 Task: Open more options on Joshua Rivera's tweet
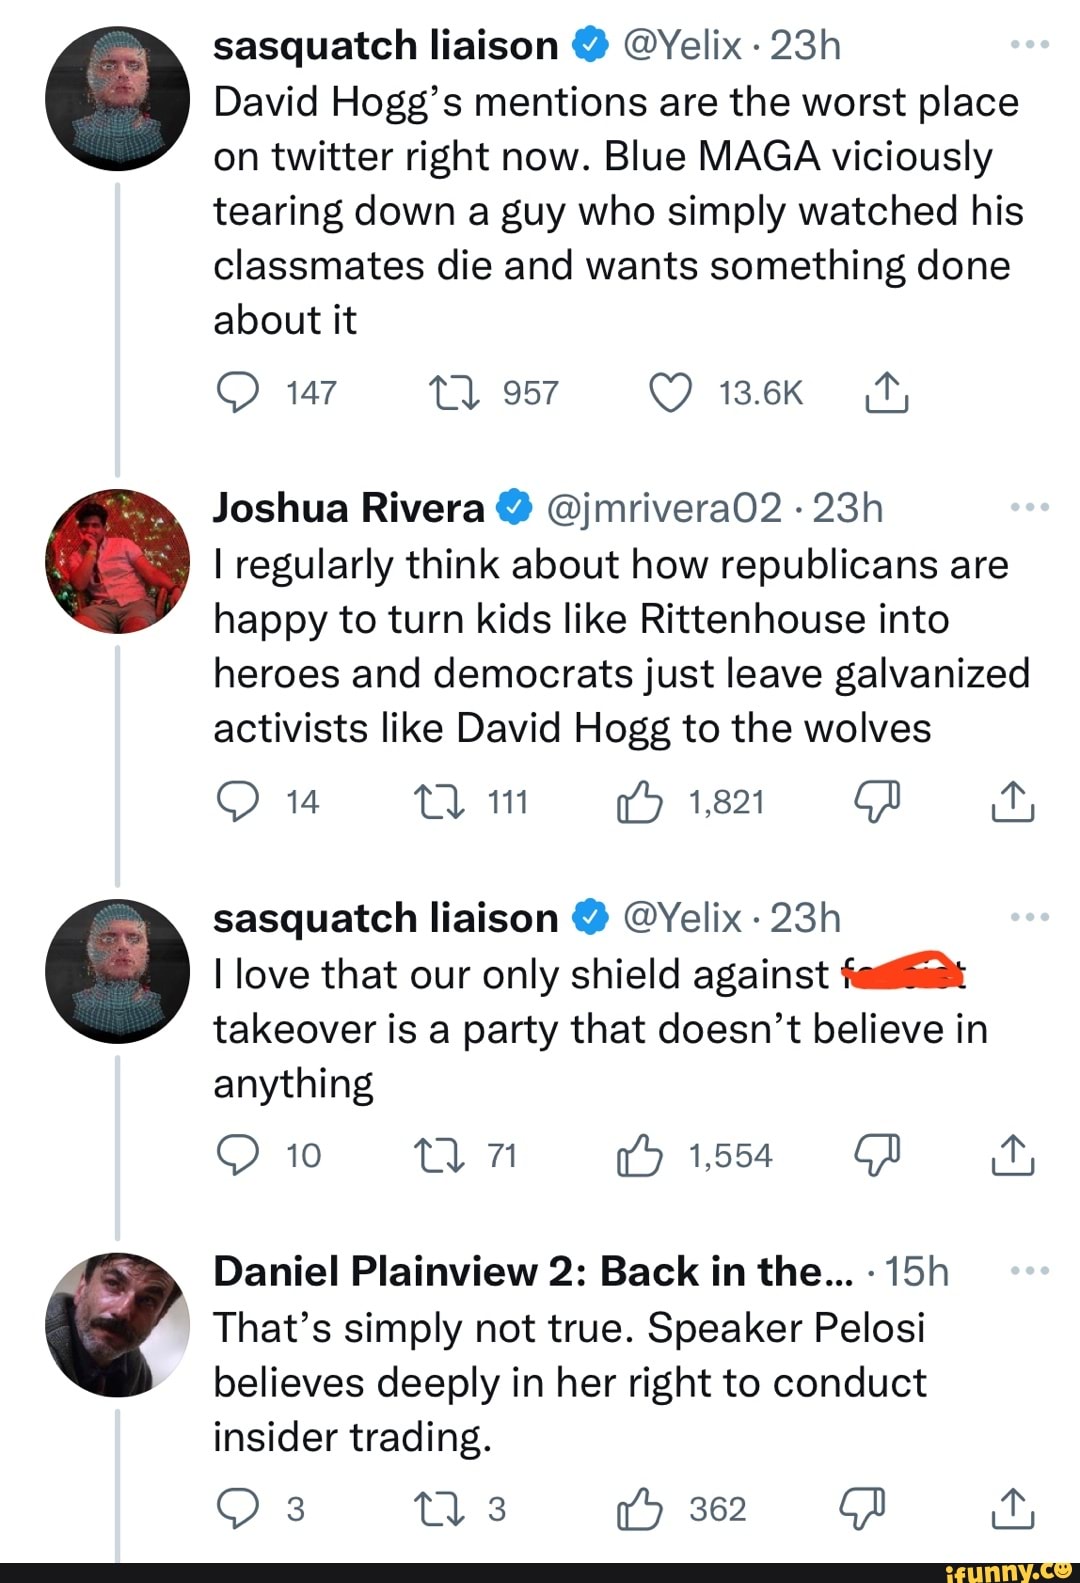pos(1029,508)
